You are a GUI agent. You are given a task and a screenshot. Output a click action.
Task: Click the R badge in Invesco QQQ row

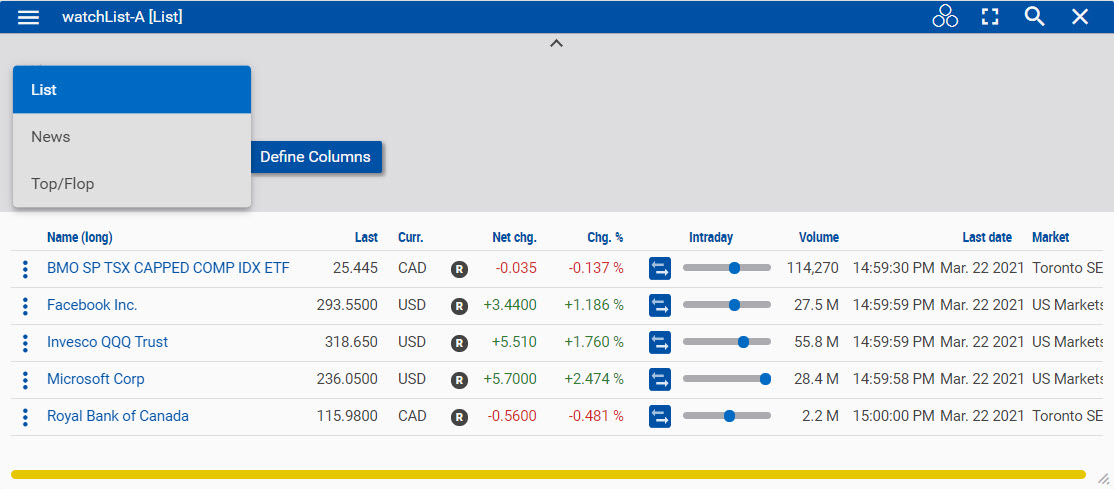(460, 343)
